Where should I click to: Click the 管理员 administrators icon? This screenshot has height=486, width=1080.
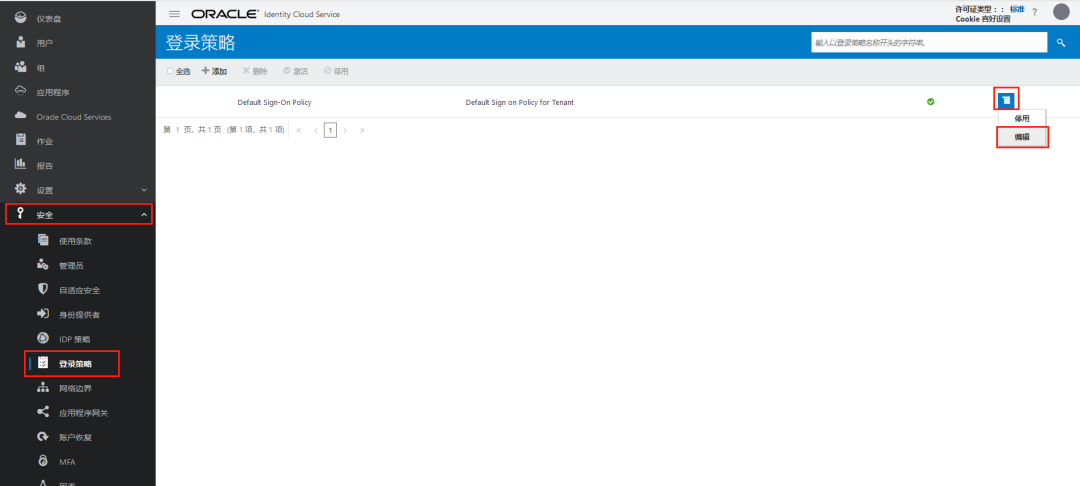[x=43, y=265]
